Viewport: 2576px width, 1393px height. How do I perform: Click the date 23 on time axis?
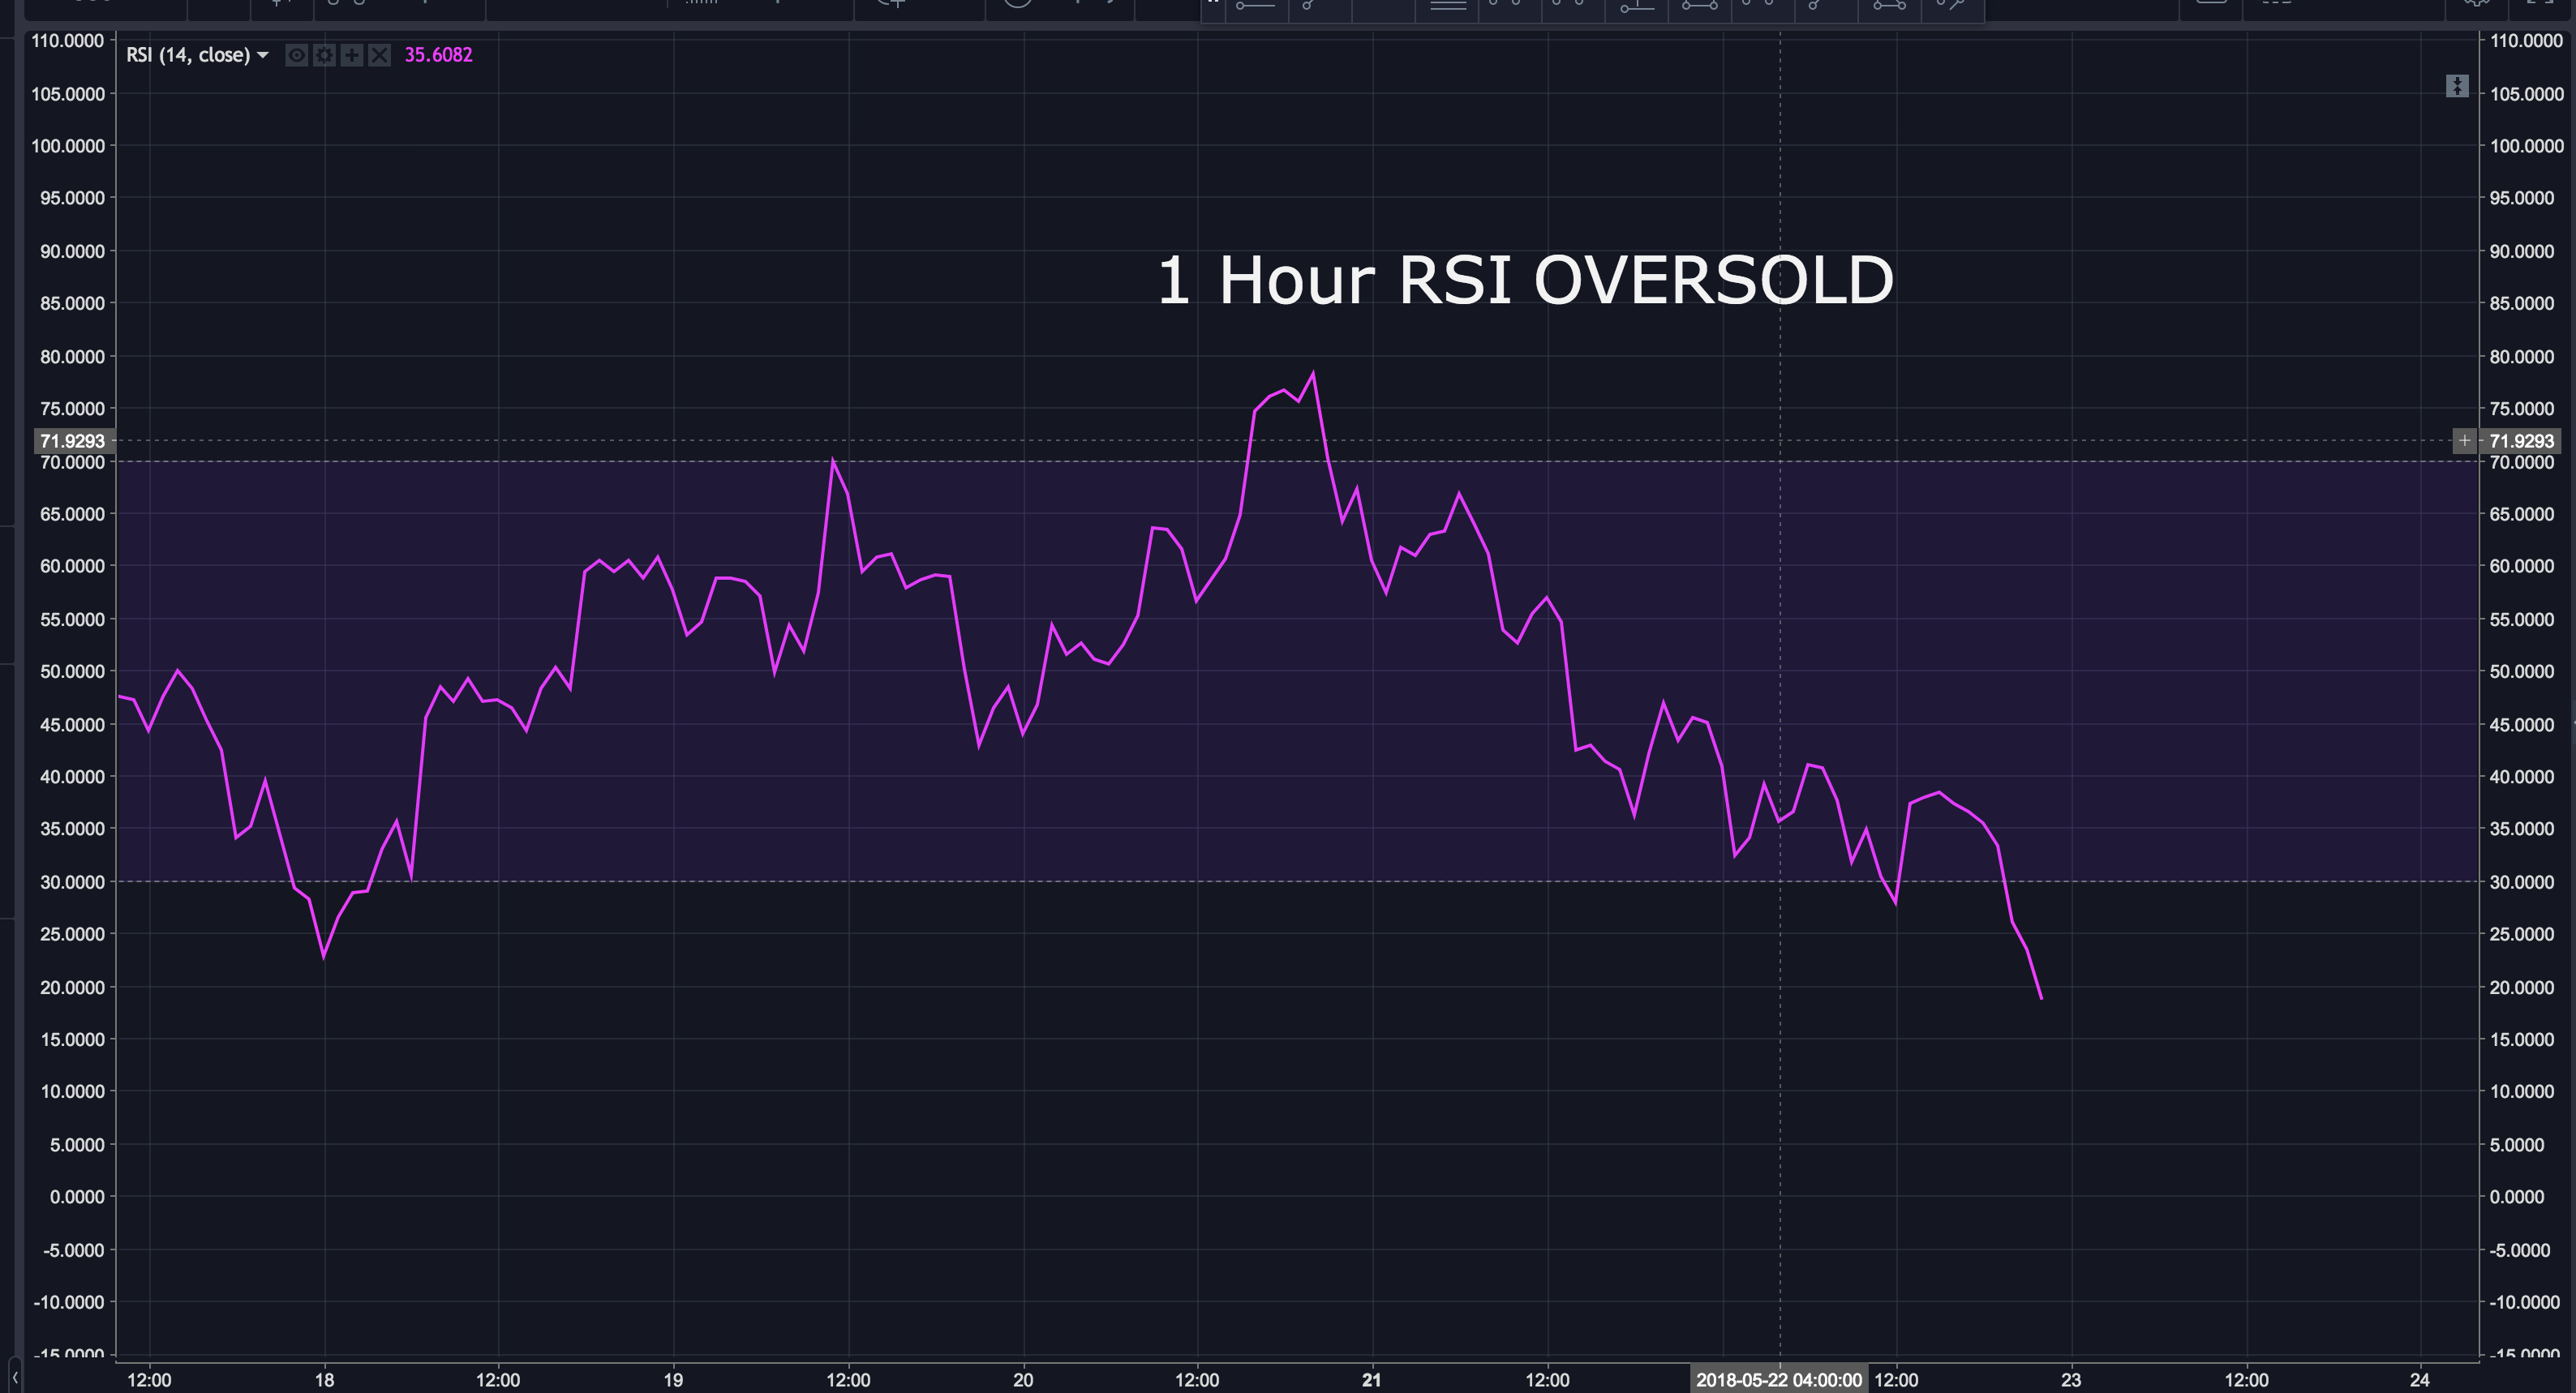(2070, 1380)
